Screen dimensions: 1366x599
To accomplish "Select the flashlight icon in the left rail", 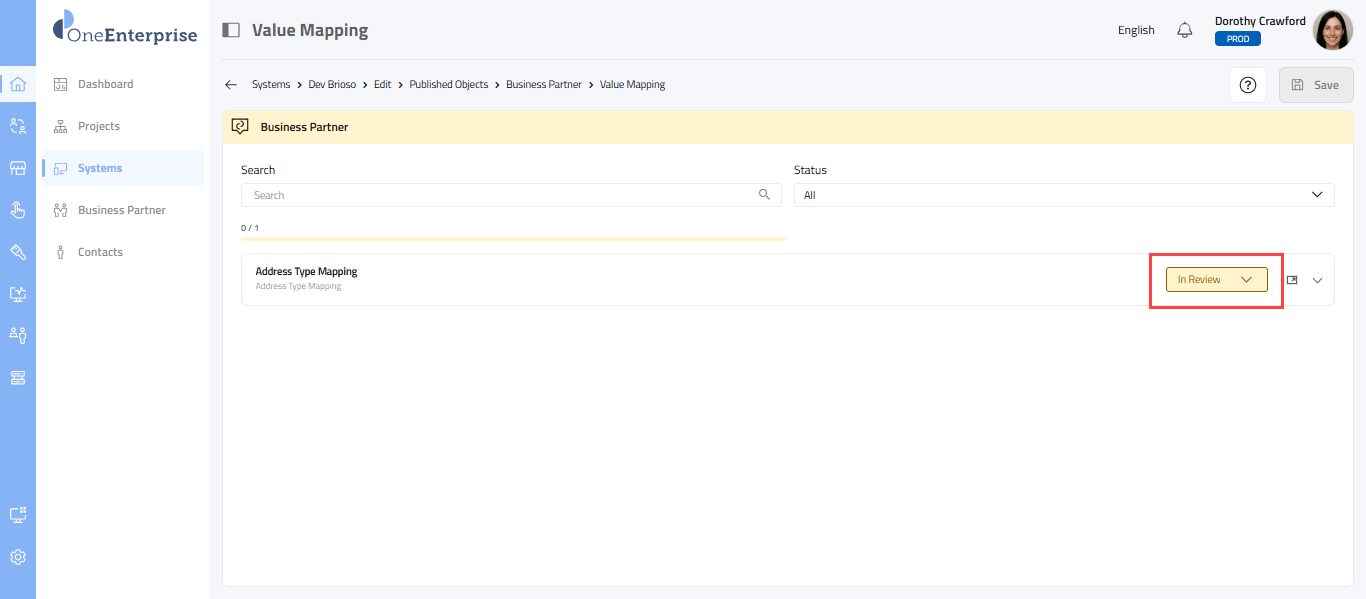I will point(18,251).
